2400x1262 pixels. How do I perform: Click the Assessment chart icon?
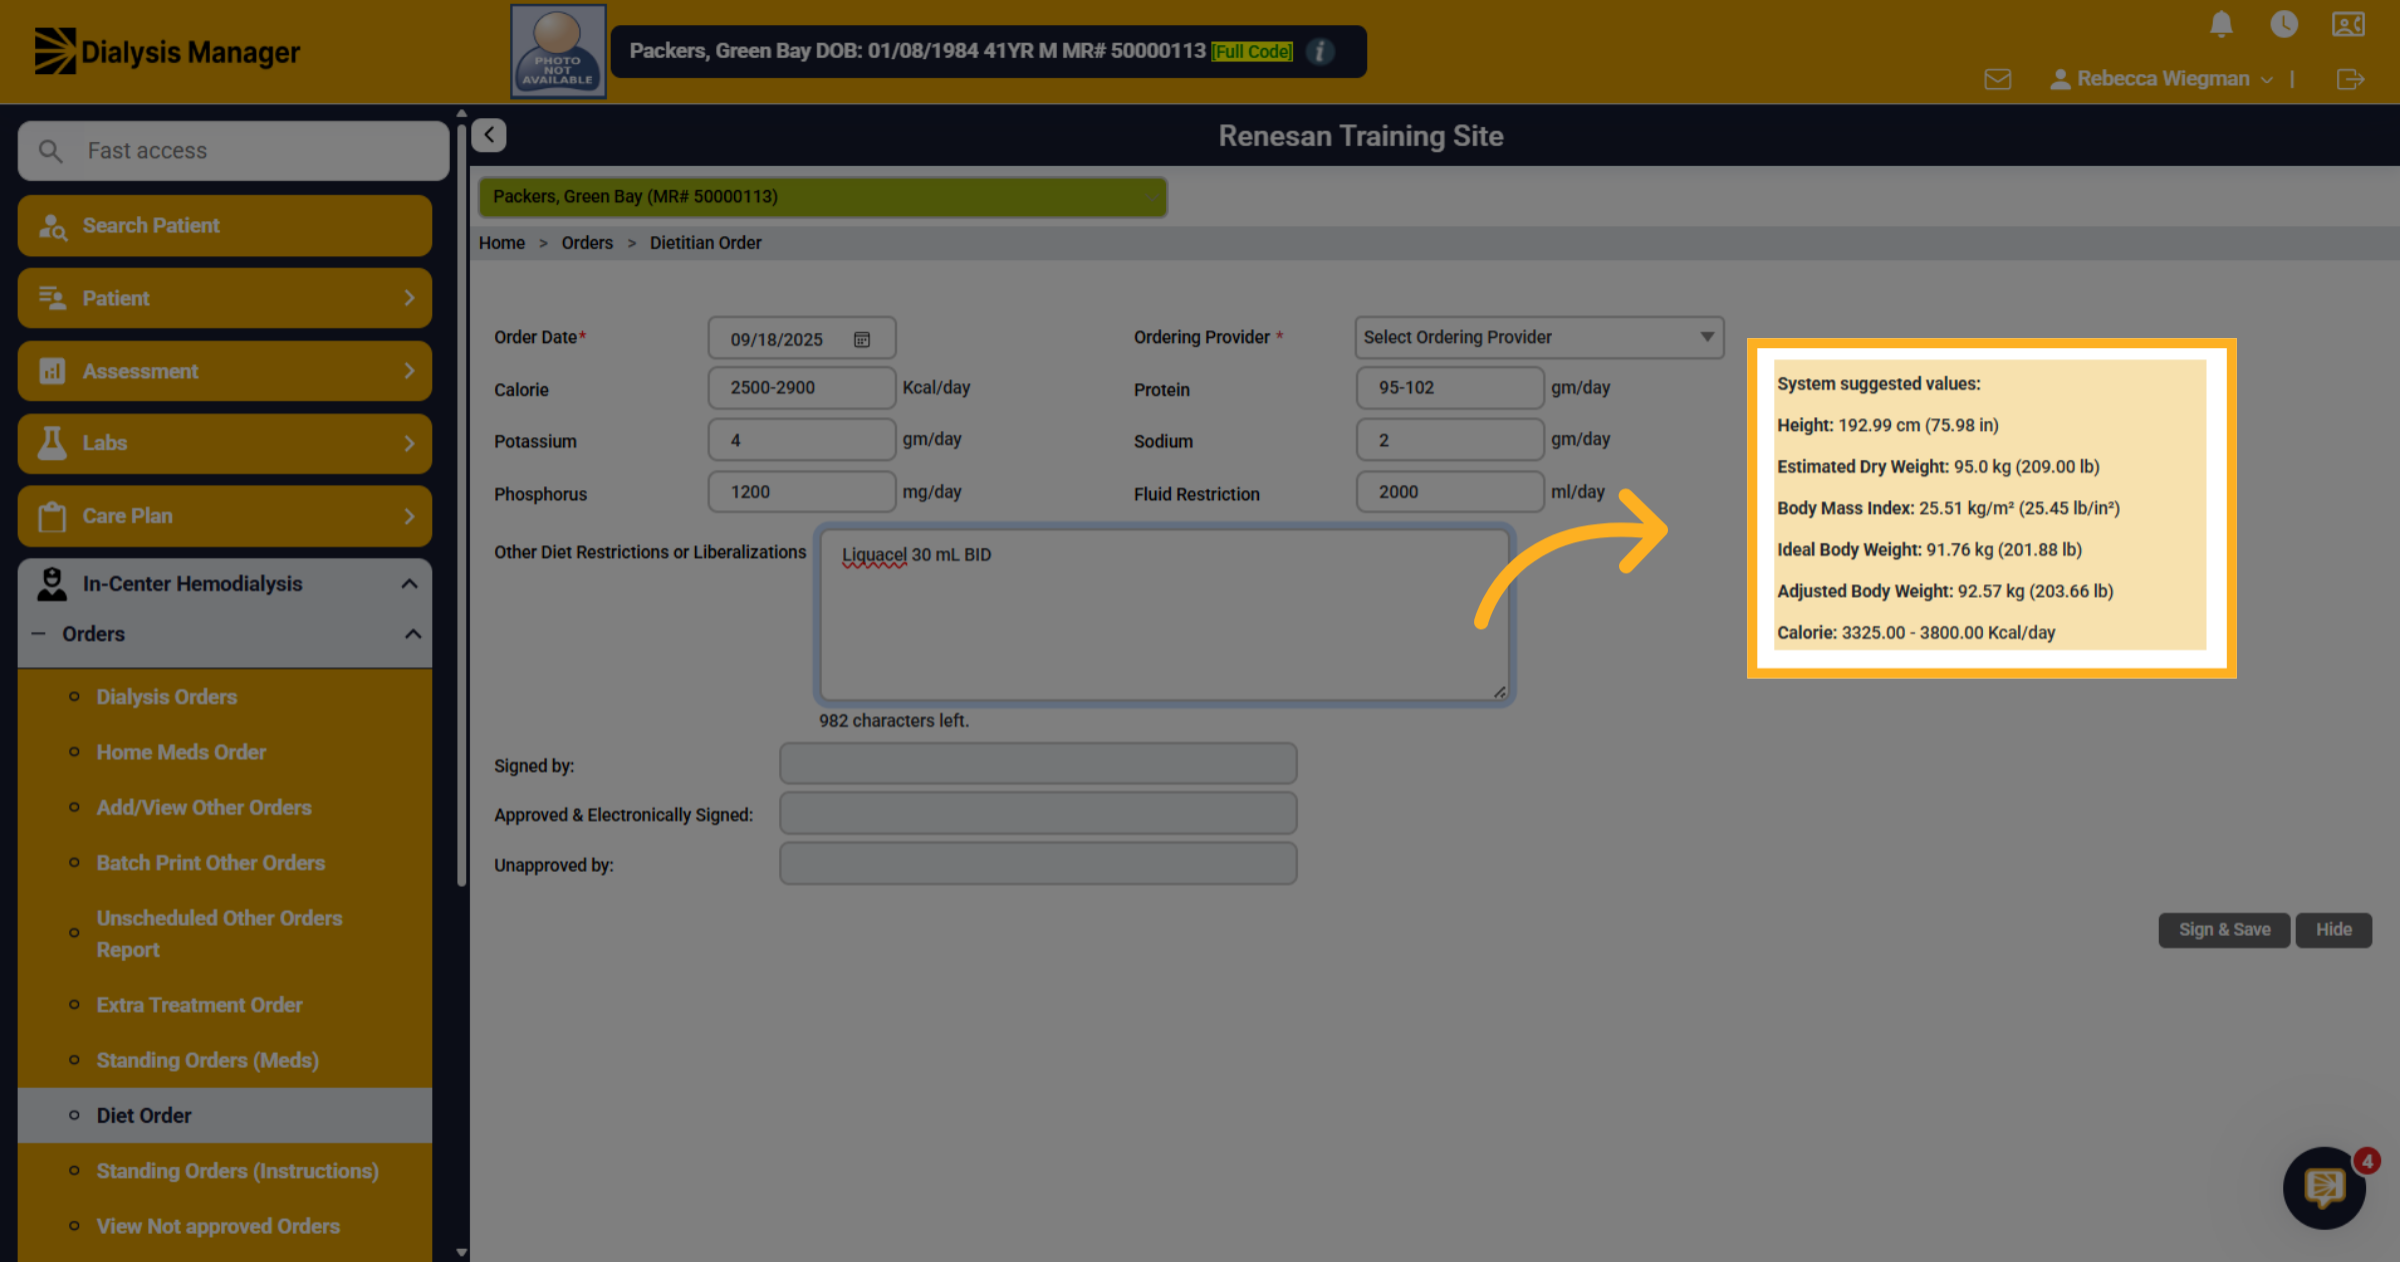coord(52,371)
